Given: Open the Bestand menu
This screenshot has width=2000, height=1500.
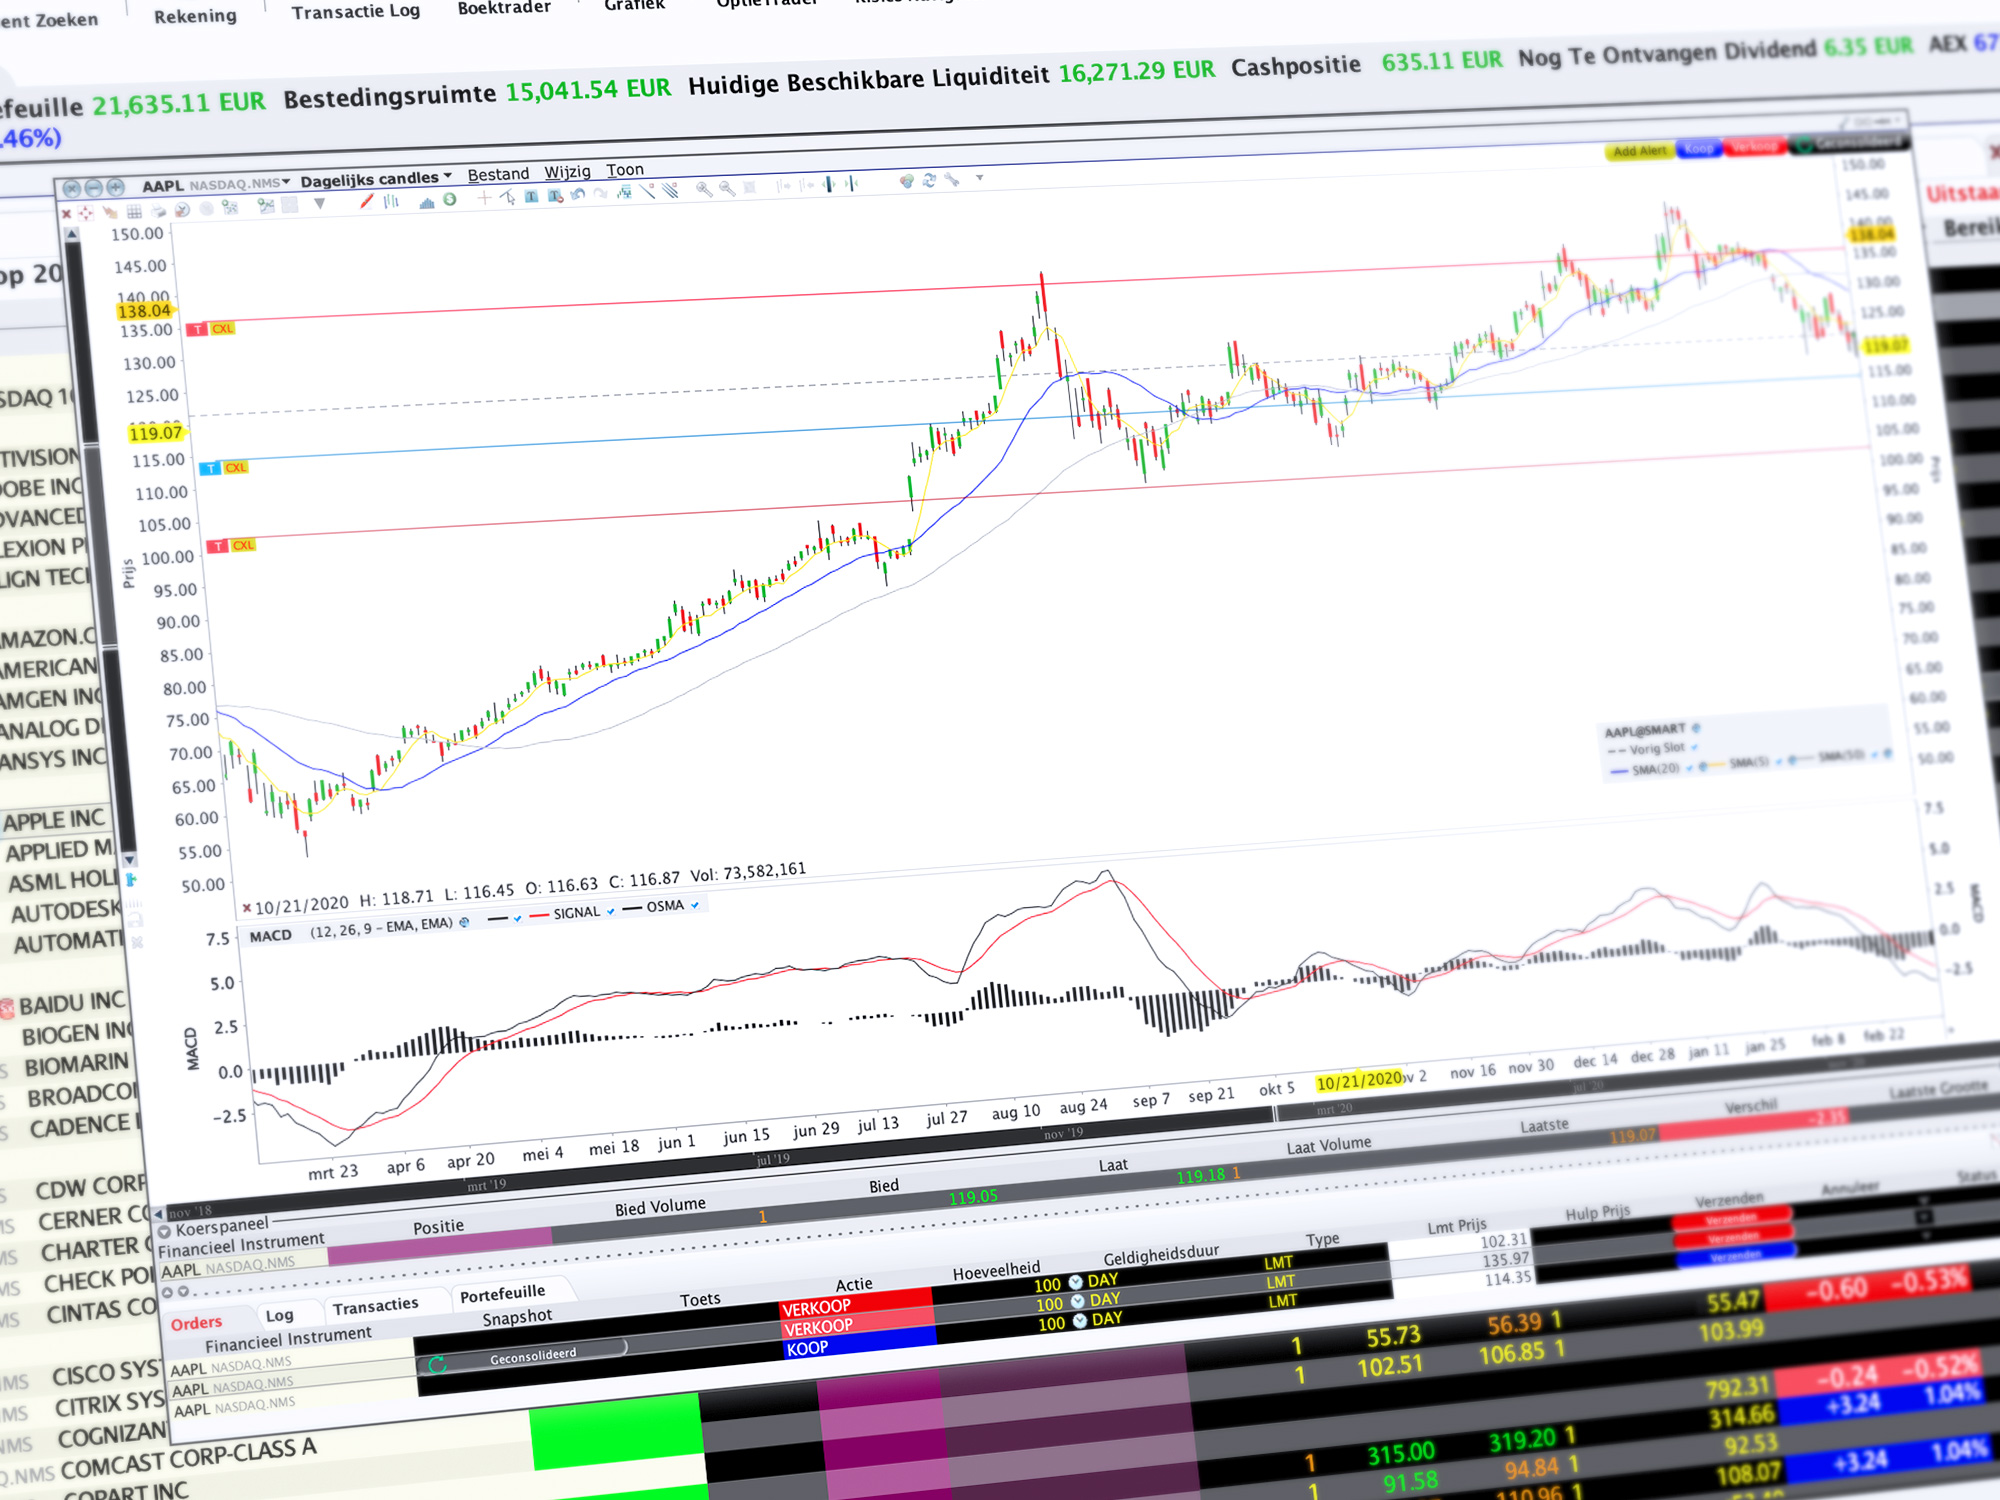Looking at the screenshot, I should [x=498, y=174].
